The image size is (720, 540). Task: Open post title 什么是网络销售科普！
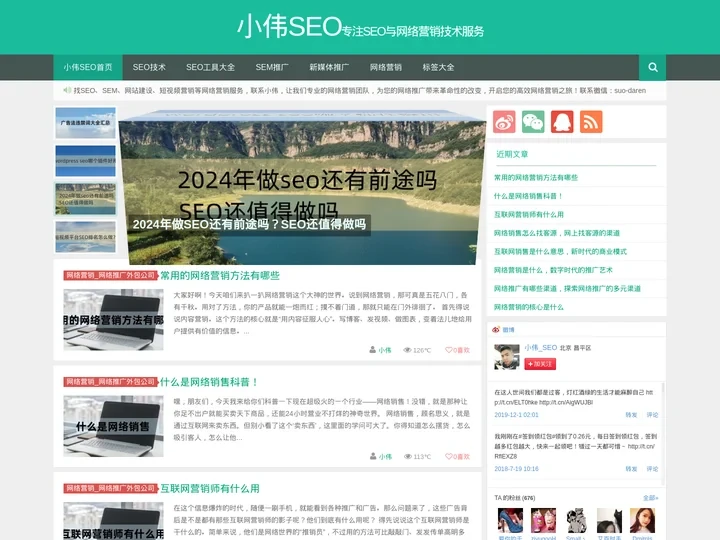coord(209,382)
